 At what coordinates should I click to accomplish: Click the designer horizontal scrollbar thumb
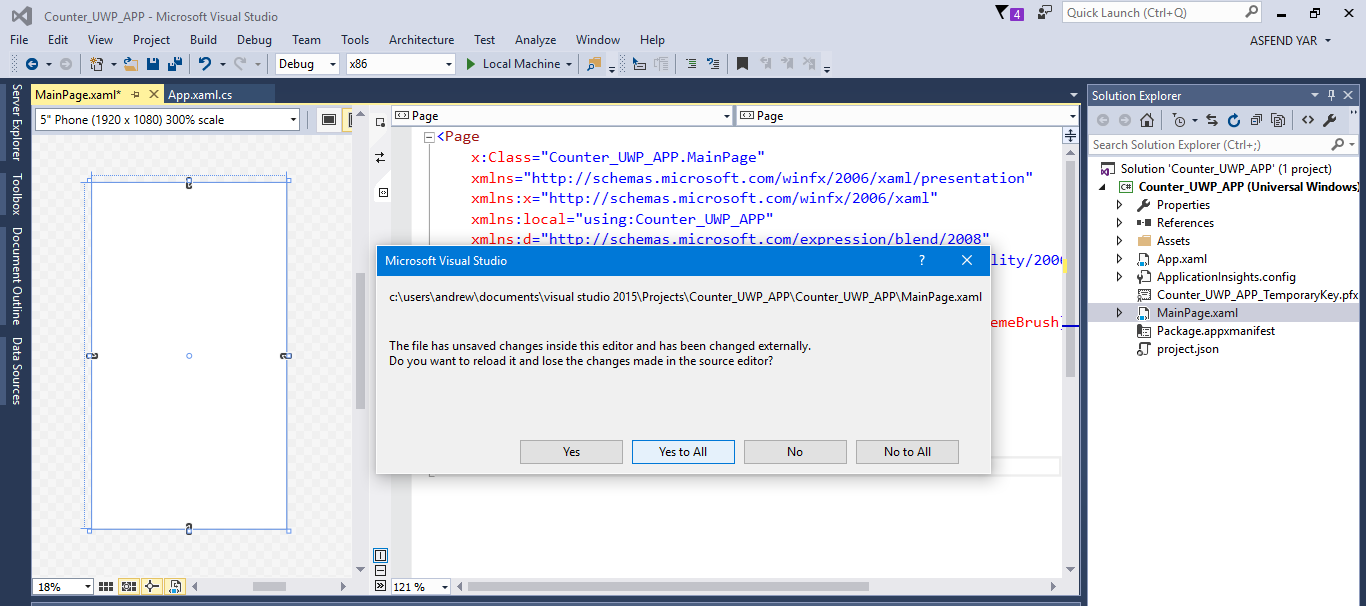coord(269,587)
